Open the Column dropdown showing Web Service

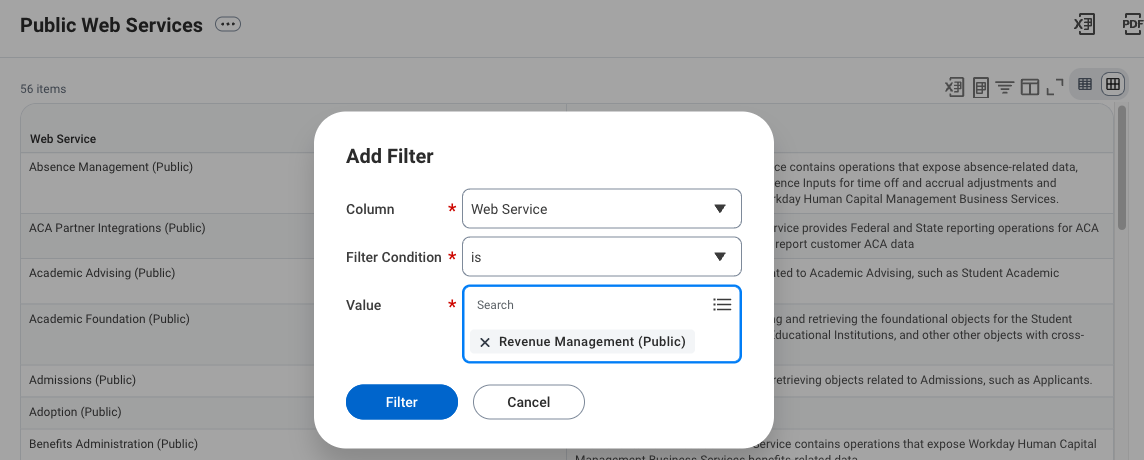pos(602,209)
